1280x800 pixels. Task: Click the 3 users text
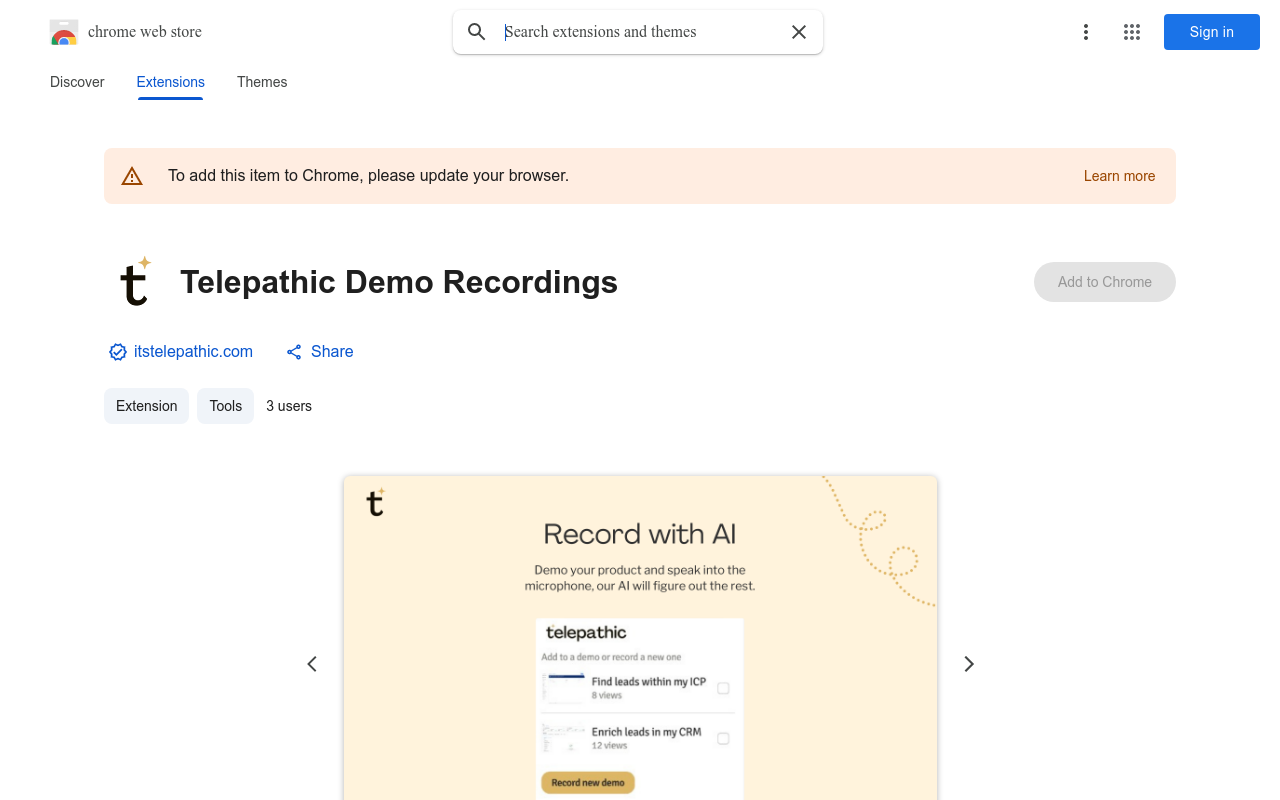point(289,406)
